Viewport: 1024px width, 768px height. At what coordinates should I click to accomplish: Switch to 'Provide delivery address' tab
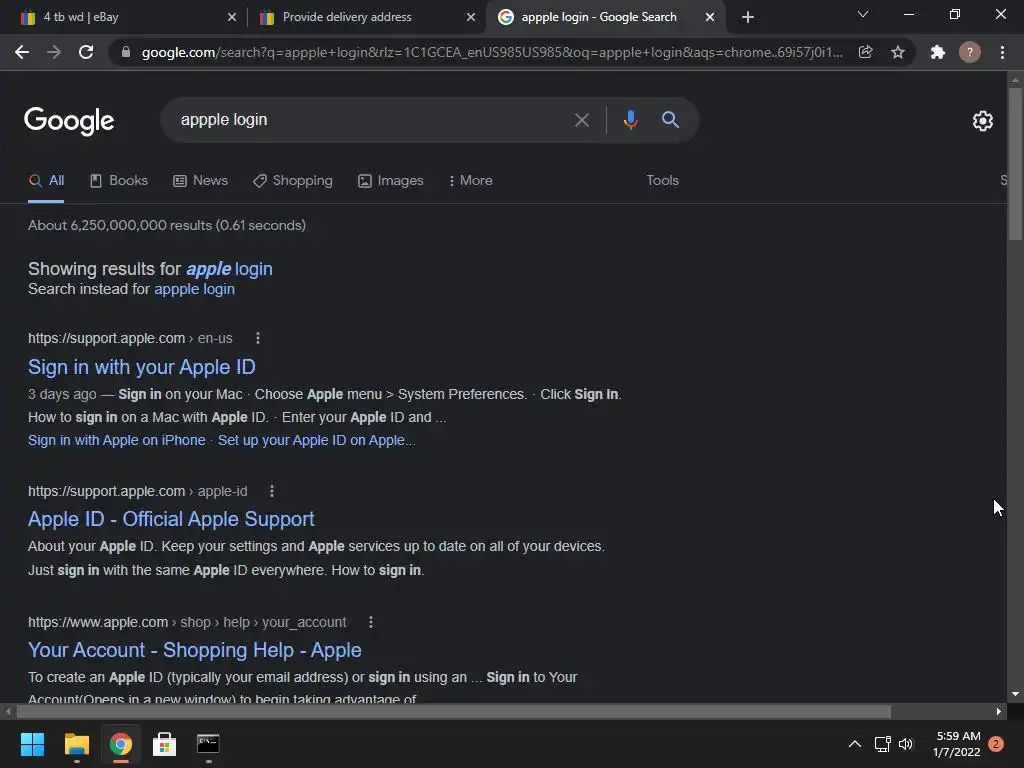point(366,17)
